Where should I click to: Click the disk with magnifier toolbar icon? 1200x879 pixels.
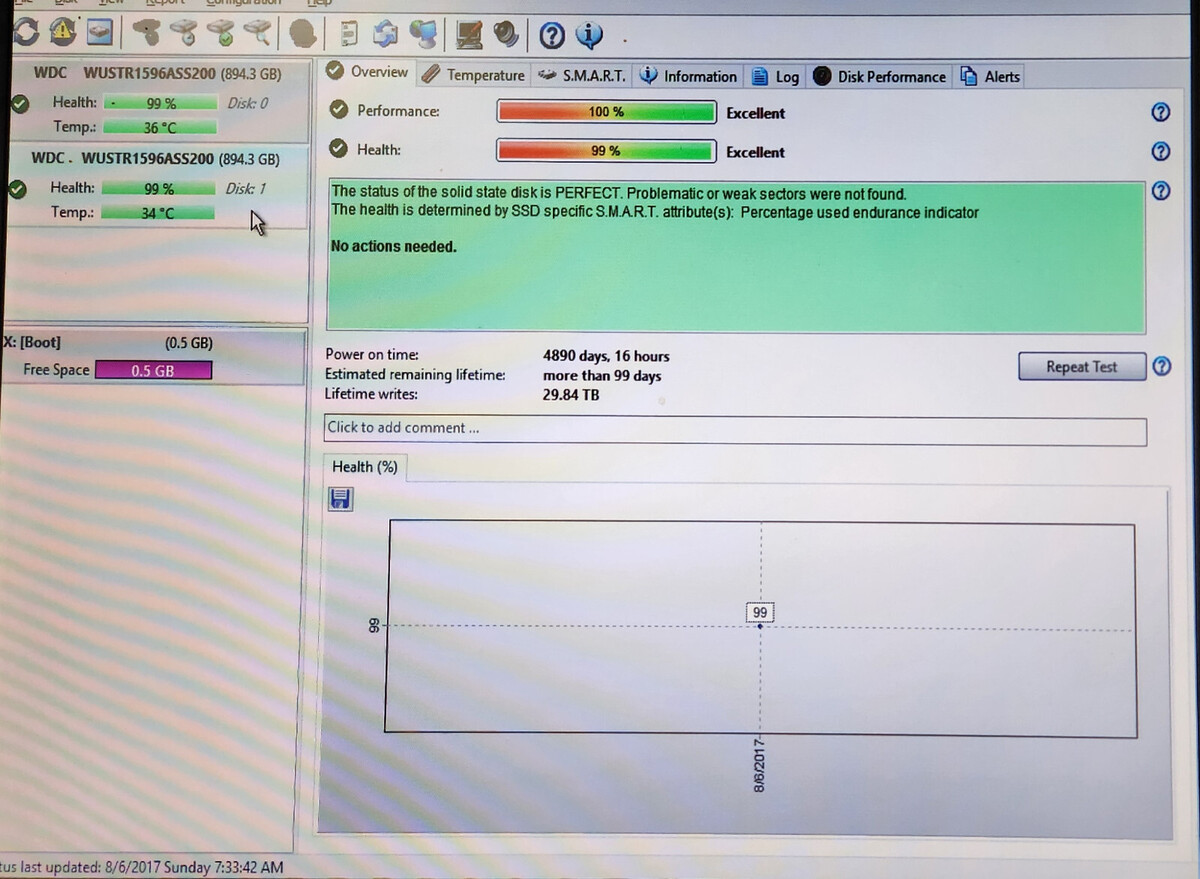pos(261,33)
